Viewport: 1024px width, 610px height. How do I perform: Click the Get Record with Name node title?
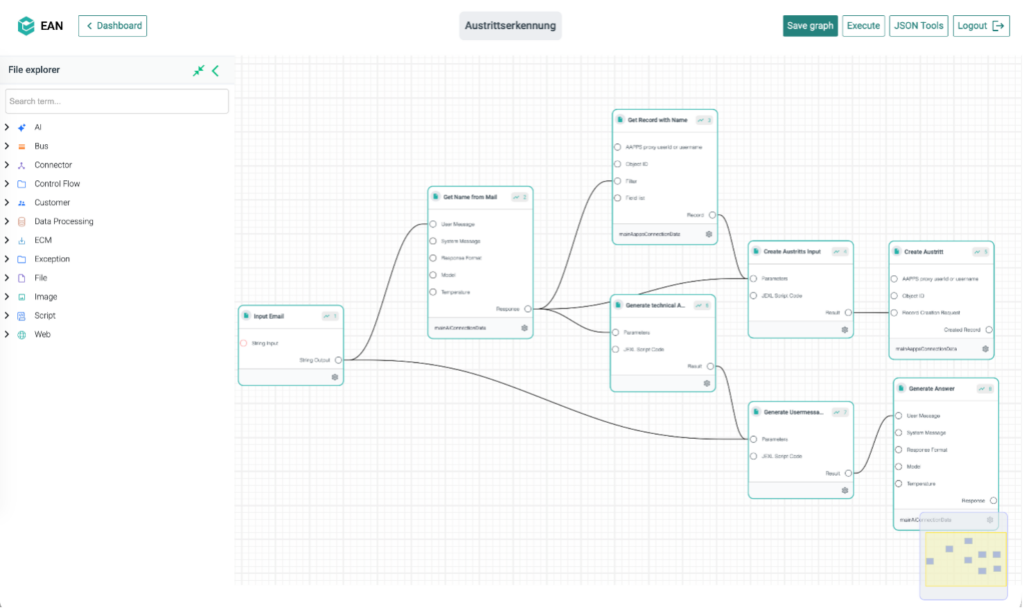(658, 120)
